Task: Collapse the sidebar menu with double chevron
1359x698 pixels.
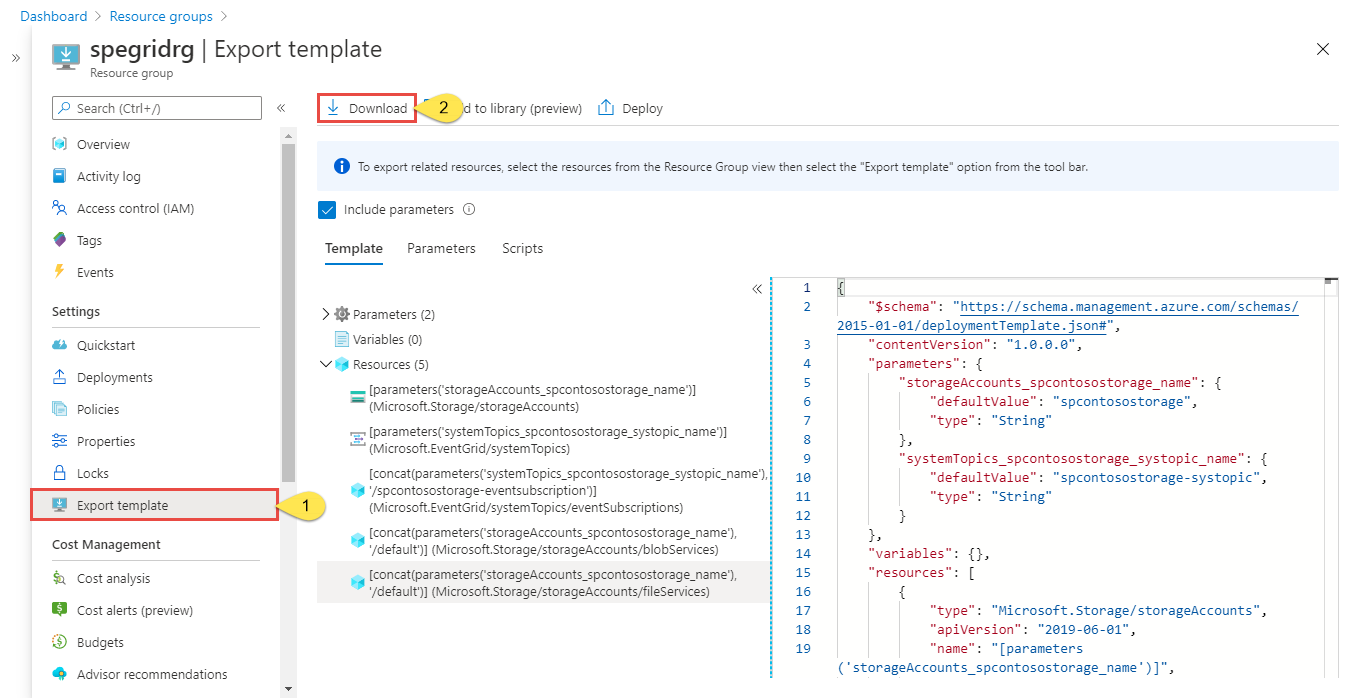Action: tap(281, 108)
